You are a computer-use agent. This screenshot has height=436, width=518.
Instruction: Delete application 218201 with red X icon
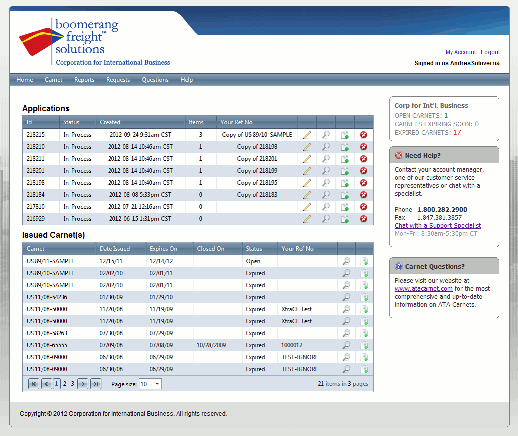(363, 171)
